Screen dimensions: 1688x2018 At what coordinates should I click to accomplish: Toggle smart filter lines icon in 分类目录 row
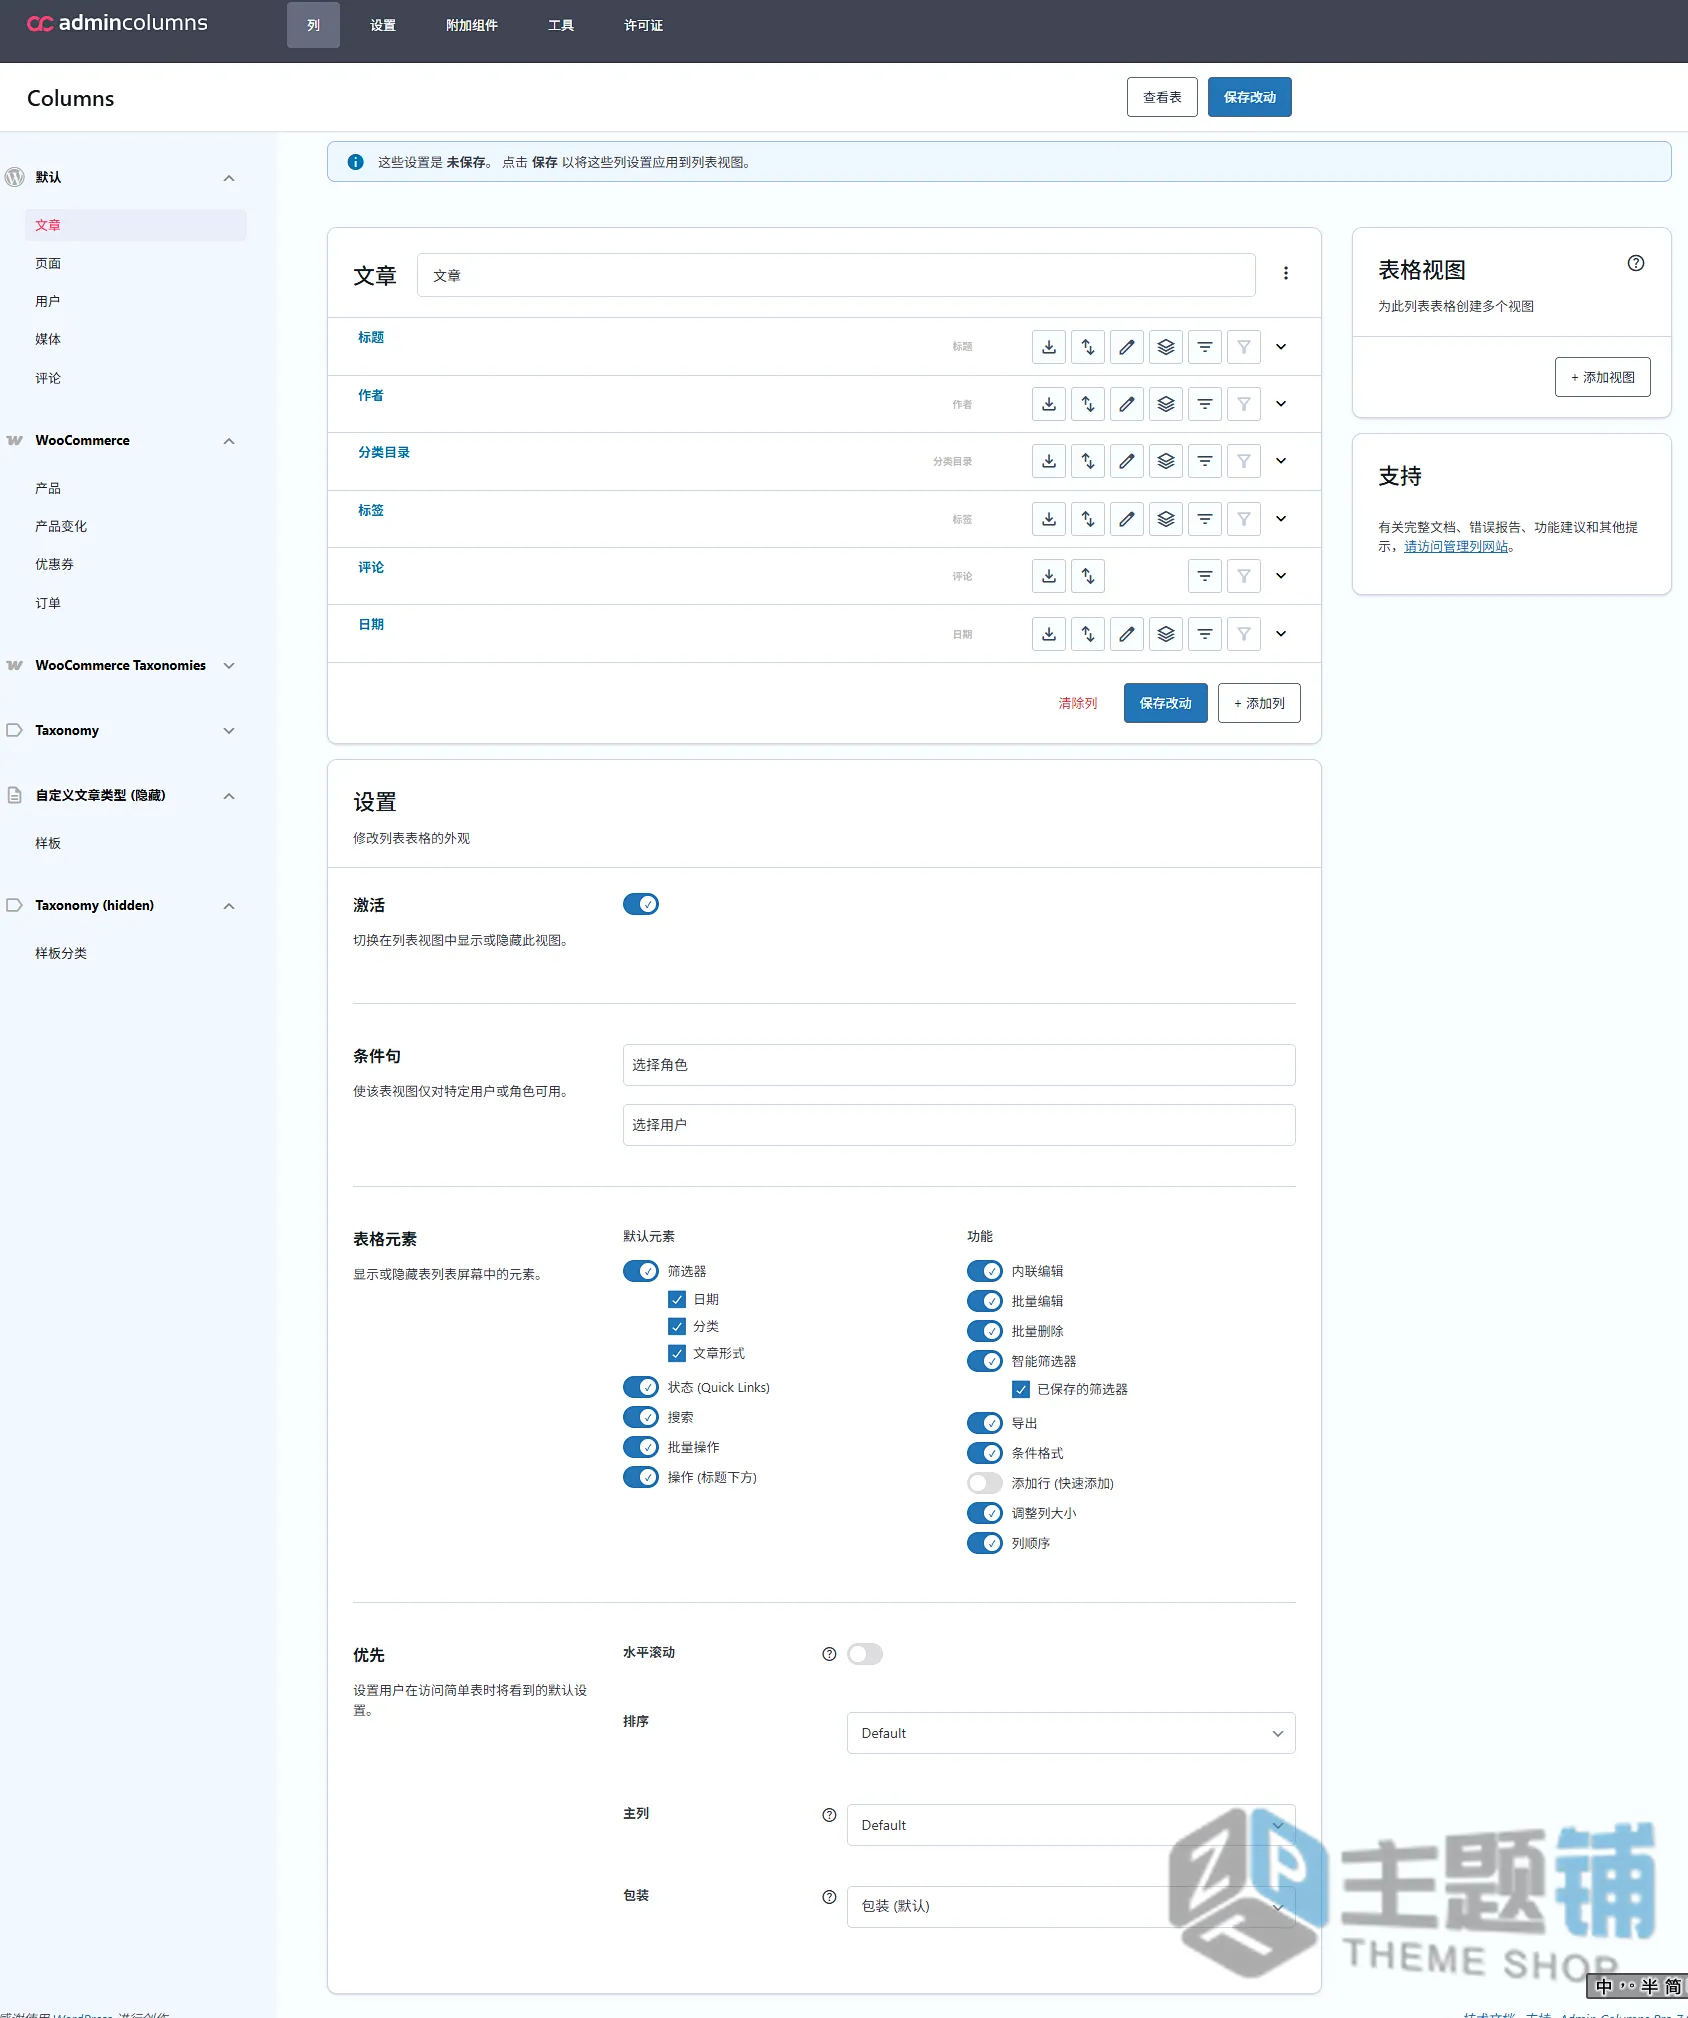[1205, 461]
